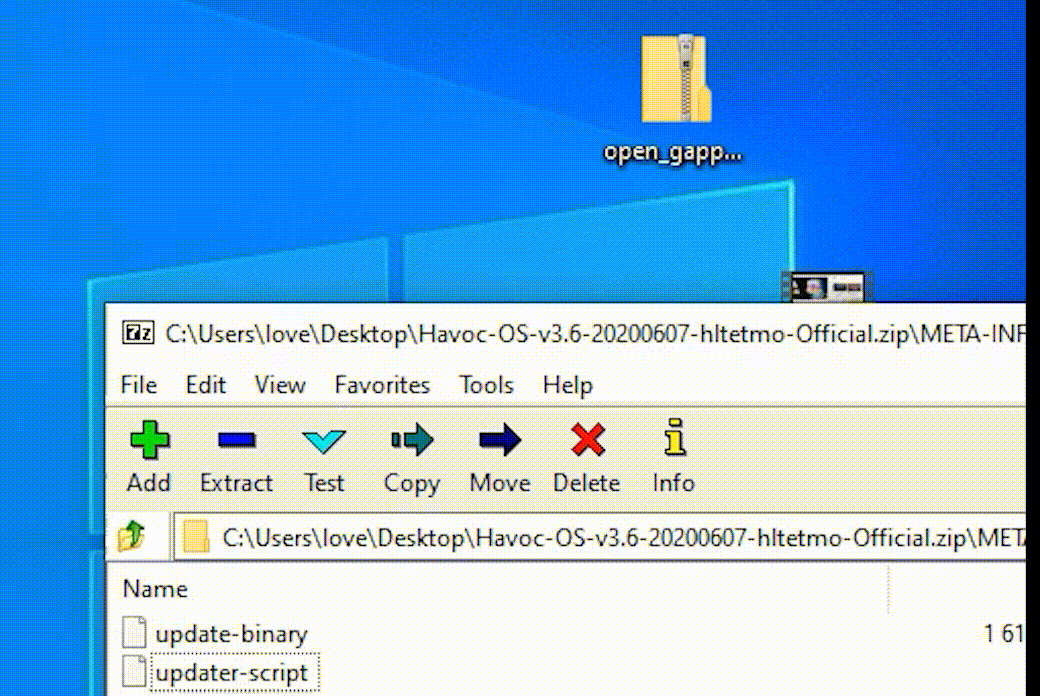Hit the red Delete X icon
The height and width of the screenshot is (696, 1040).
pos(587,440)
